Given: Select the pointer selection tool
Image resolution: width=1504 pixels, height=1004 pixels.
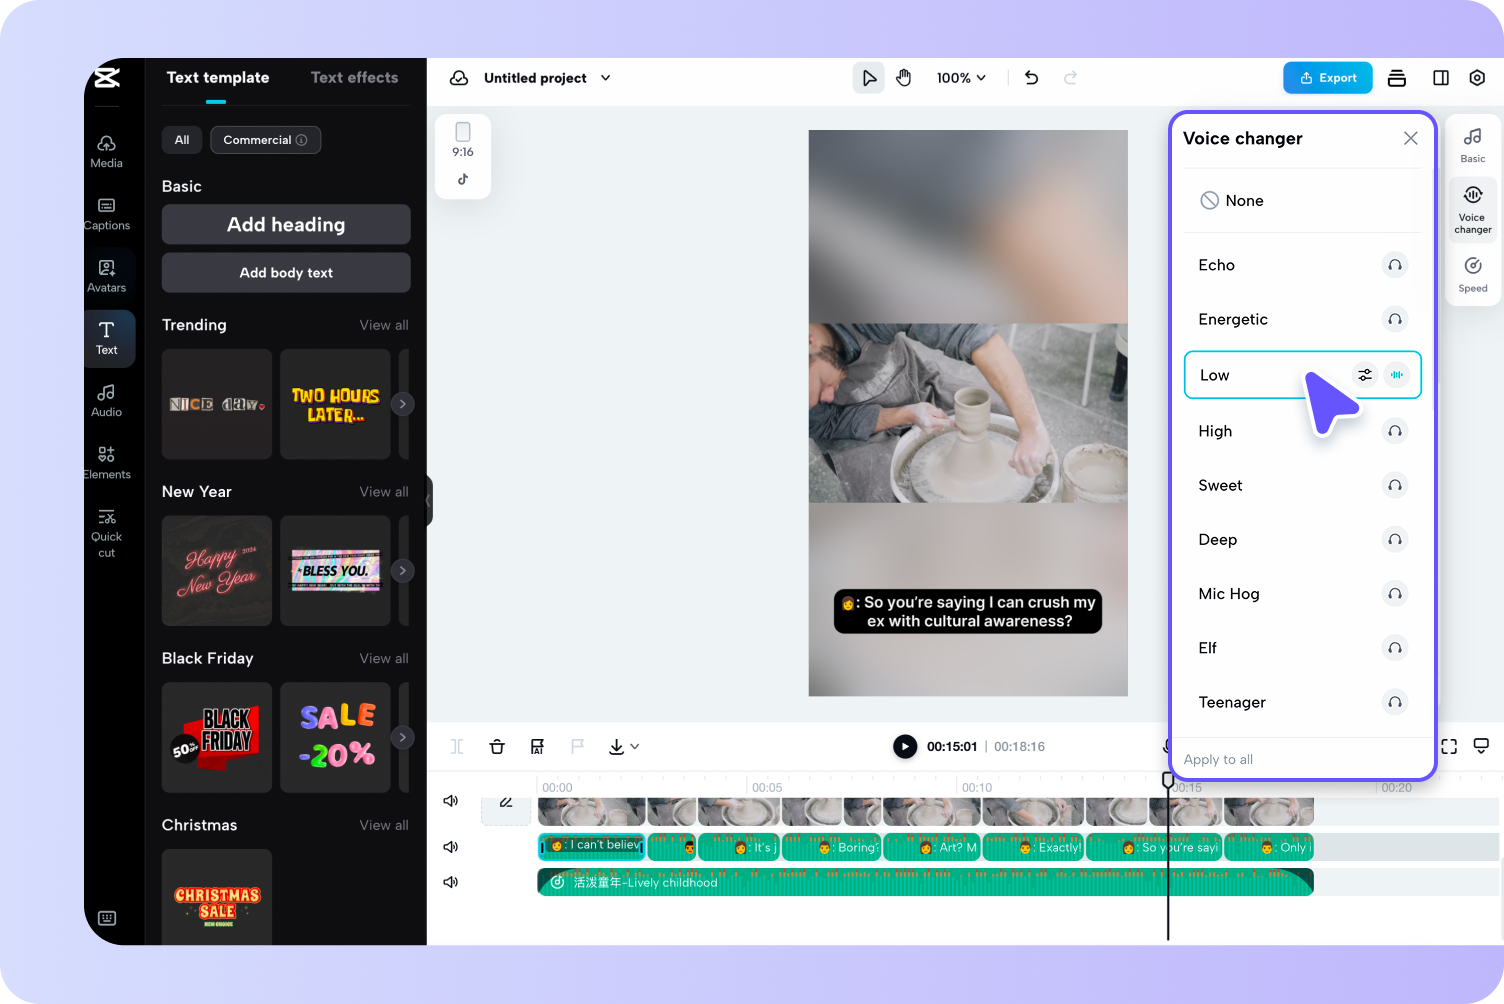Looking at the screenshot, I should point(869,78).
